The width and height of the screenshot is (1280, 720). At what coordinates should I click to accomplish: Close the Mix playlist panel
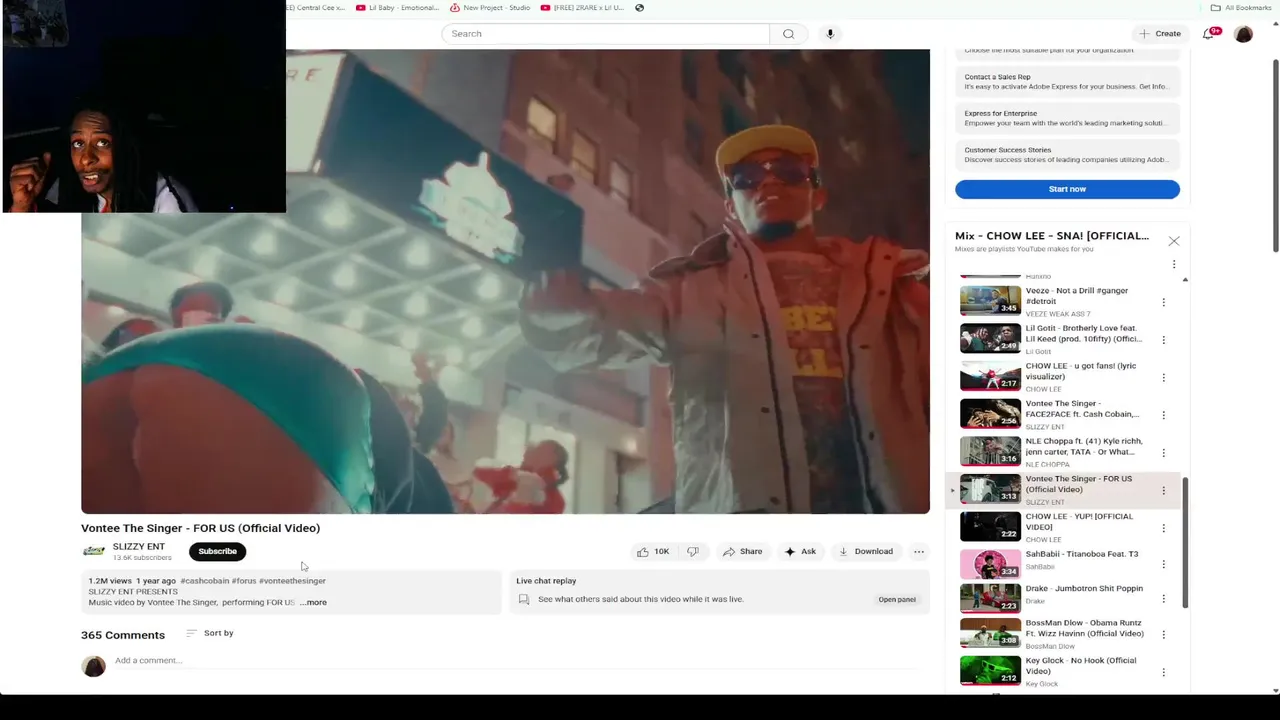pyautogui.click(x=1174, y=241)
